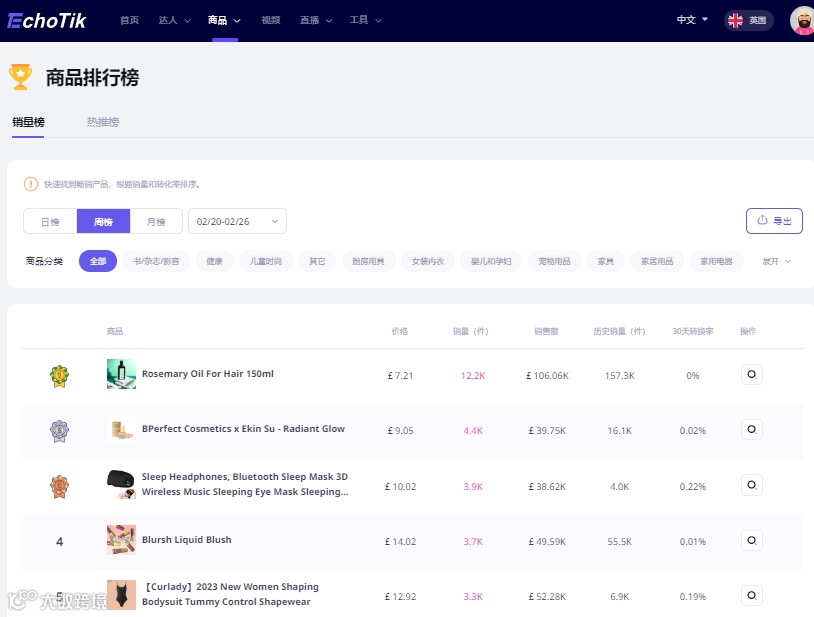Open the 02/20-02/26 date range dropdown
The height and width of the screenshot is (617, 814).
(x=237, y=222)
